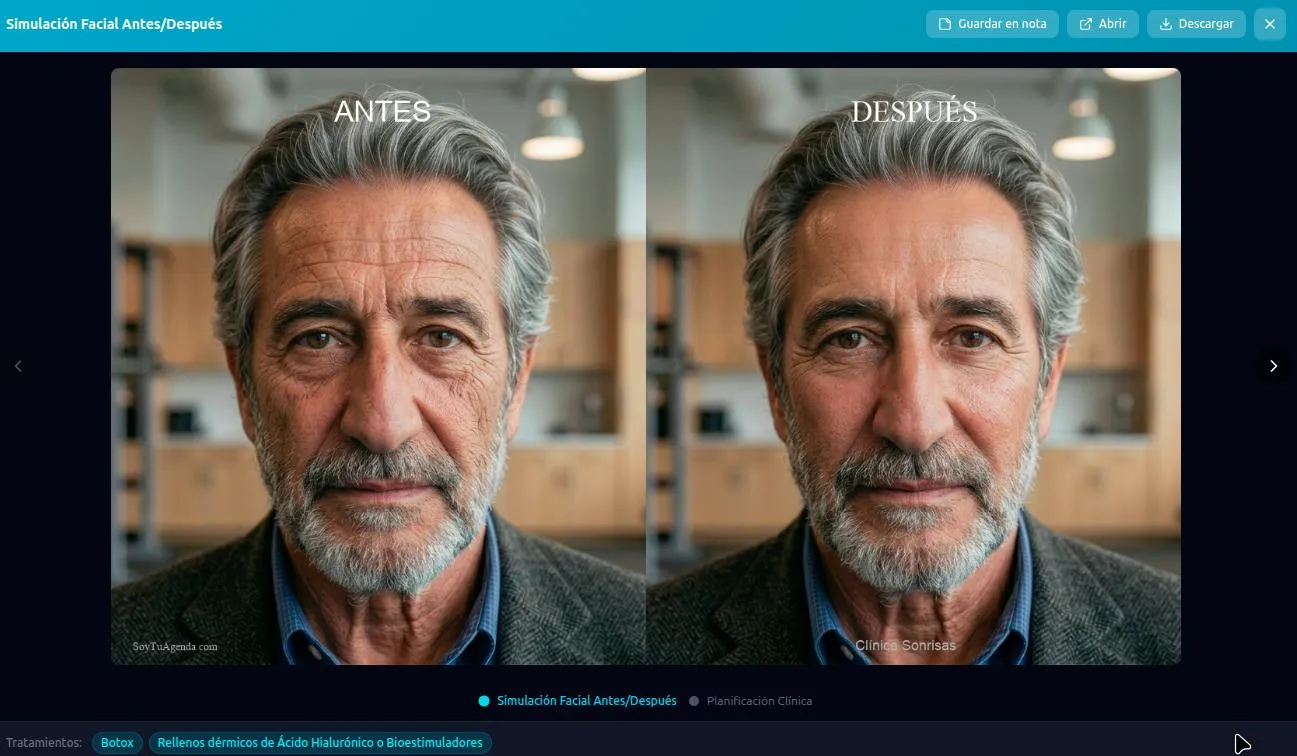Click the Rellenos dérmicos de Ácido Hialurónico tag

(320, 743)
